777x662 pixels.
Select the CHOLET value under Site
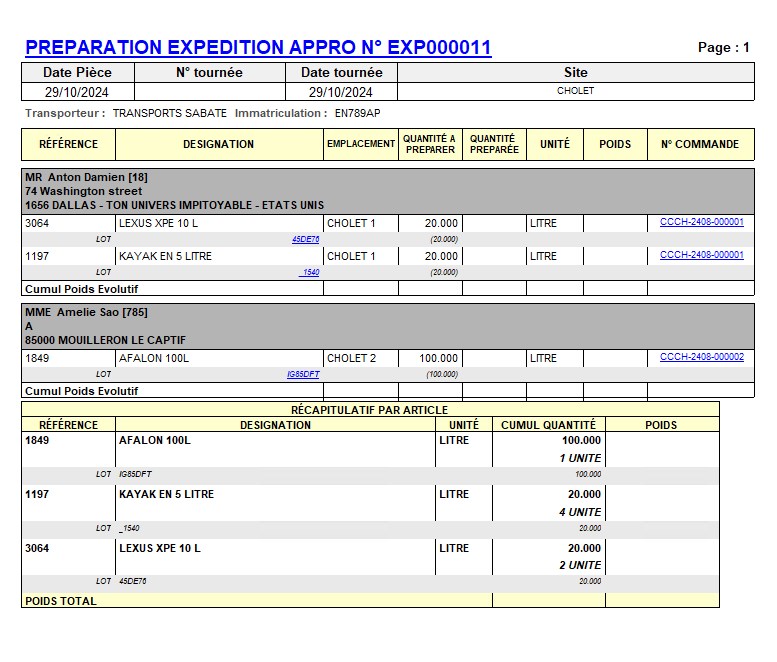click(x=575, y=91)
